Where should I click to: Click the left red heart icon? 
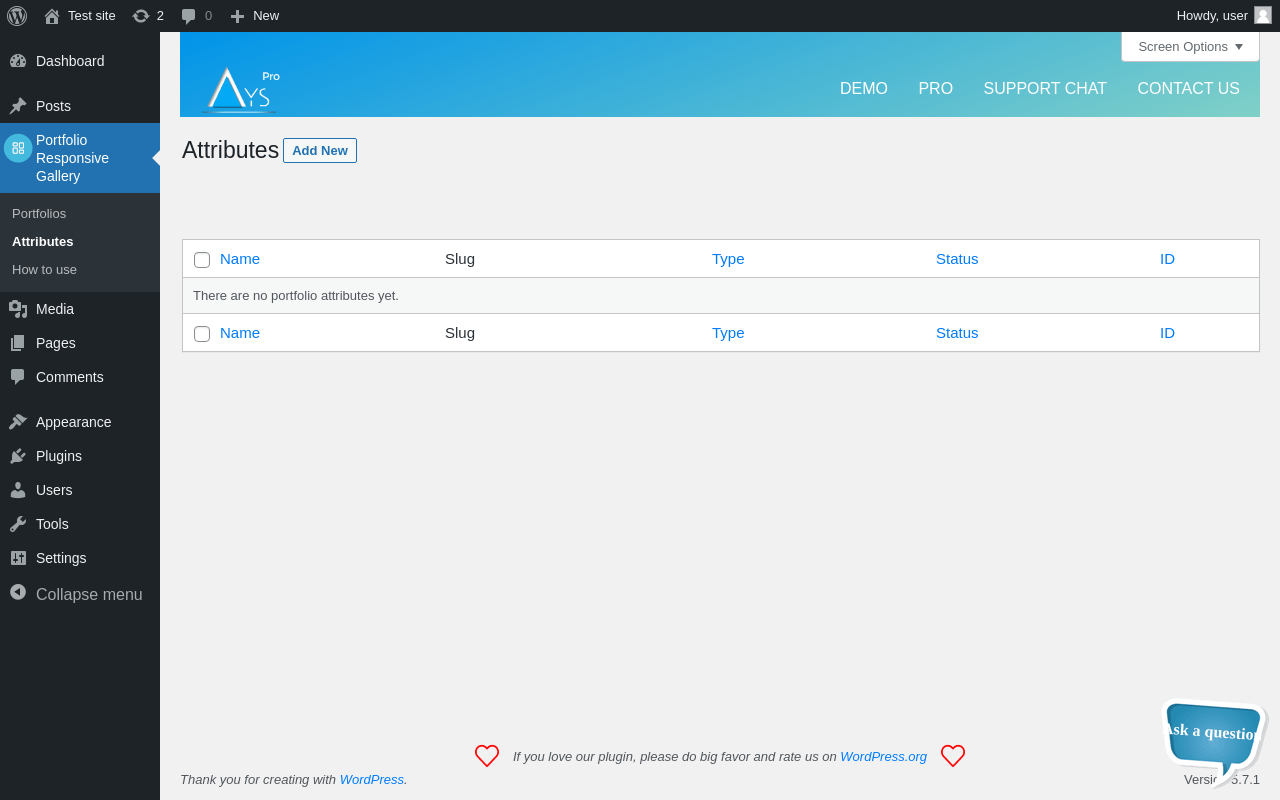487,756
